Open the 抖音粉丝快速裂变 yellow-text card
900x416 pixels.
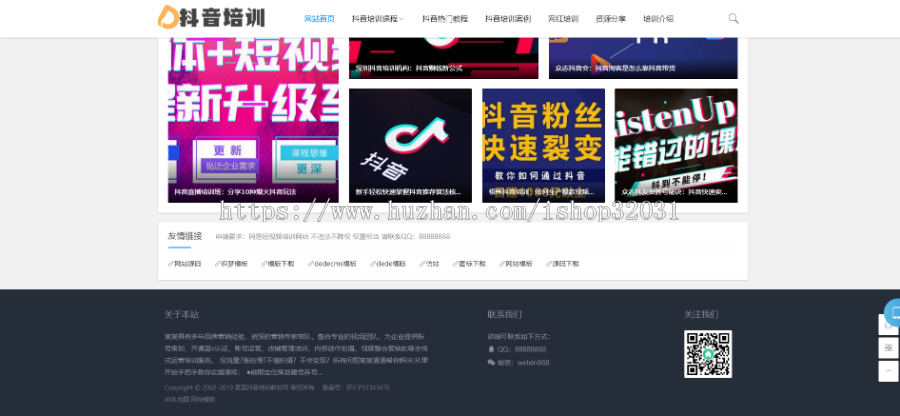click(544, 145)
